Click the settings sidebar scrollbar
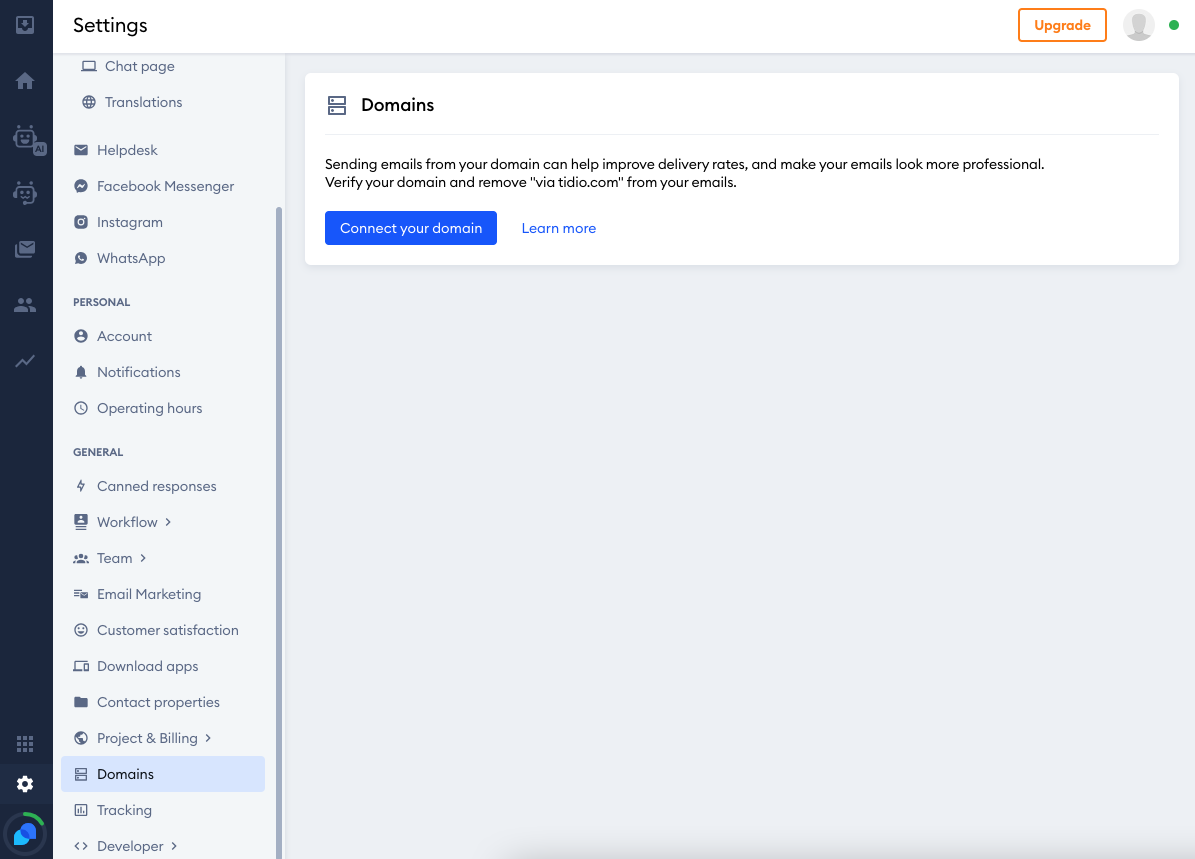Image resolution: width=1195 pixels, height=859 pixels. (279, 532)
